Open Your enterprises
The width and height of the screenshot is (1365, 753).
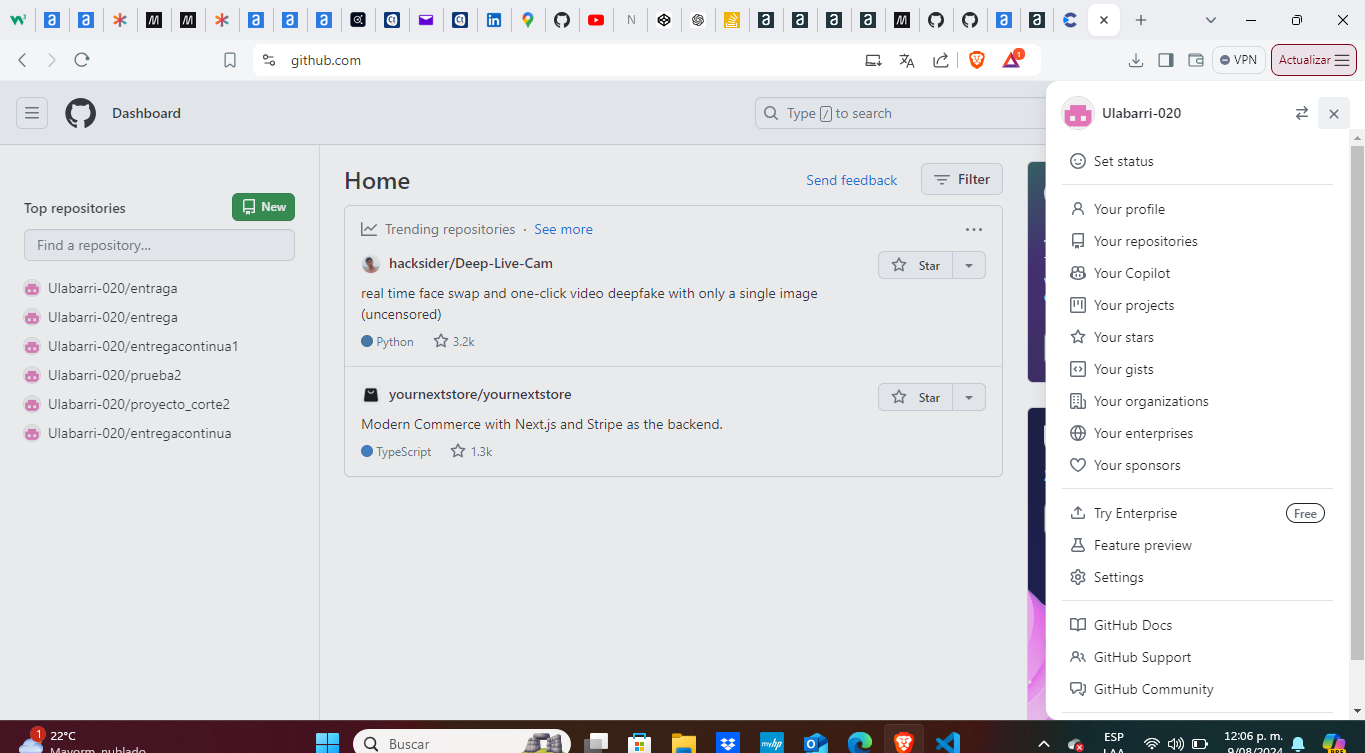1197,433
